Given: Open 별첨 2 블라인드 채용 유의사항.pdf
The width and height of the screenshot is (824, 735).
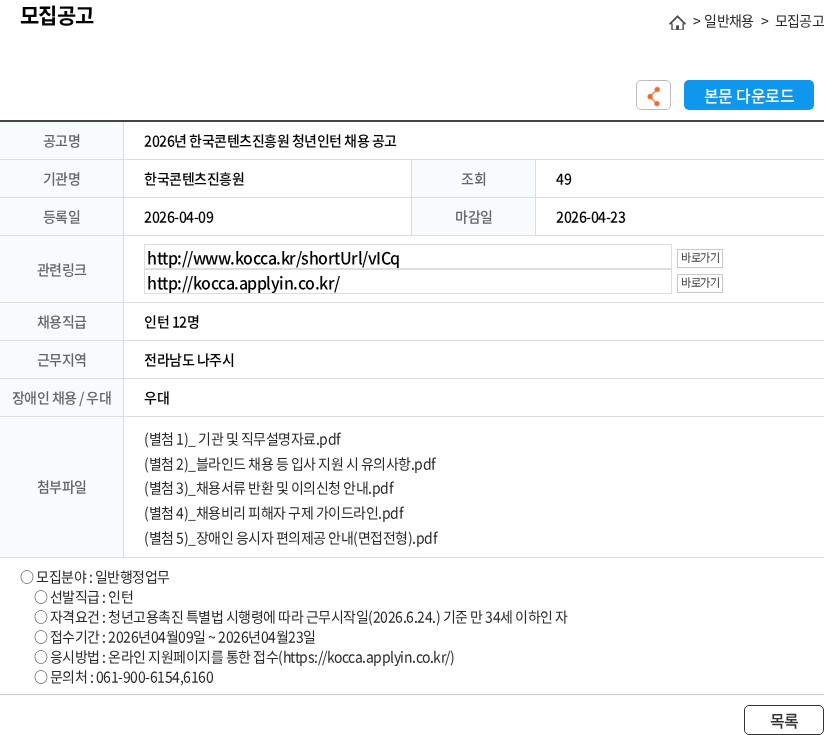Looking at the screenshot, I should pyautogui.click(x=290, y=464).
